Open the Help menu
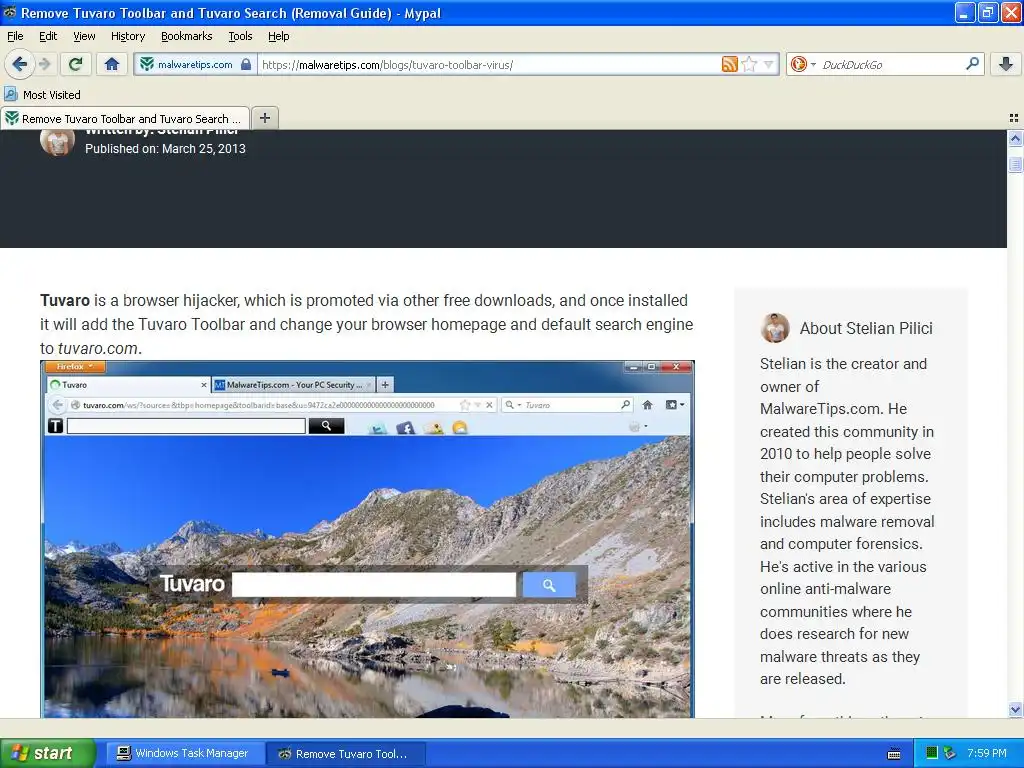 (278, 37)
